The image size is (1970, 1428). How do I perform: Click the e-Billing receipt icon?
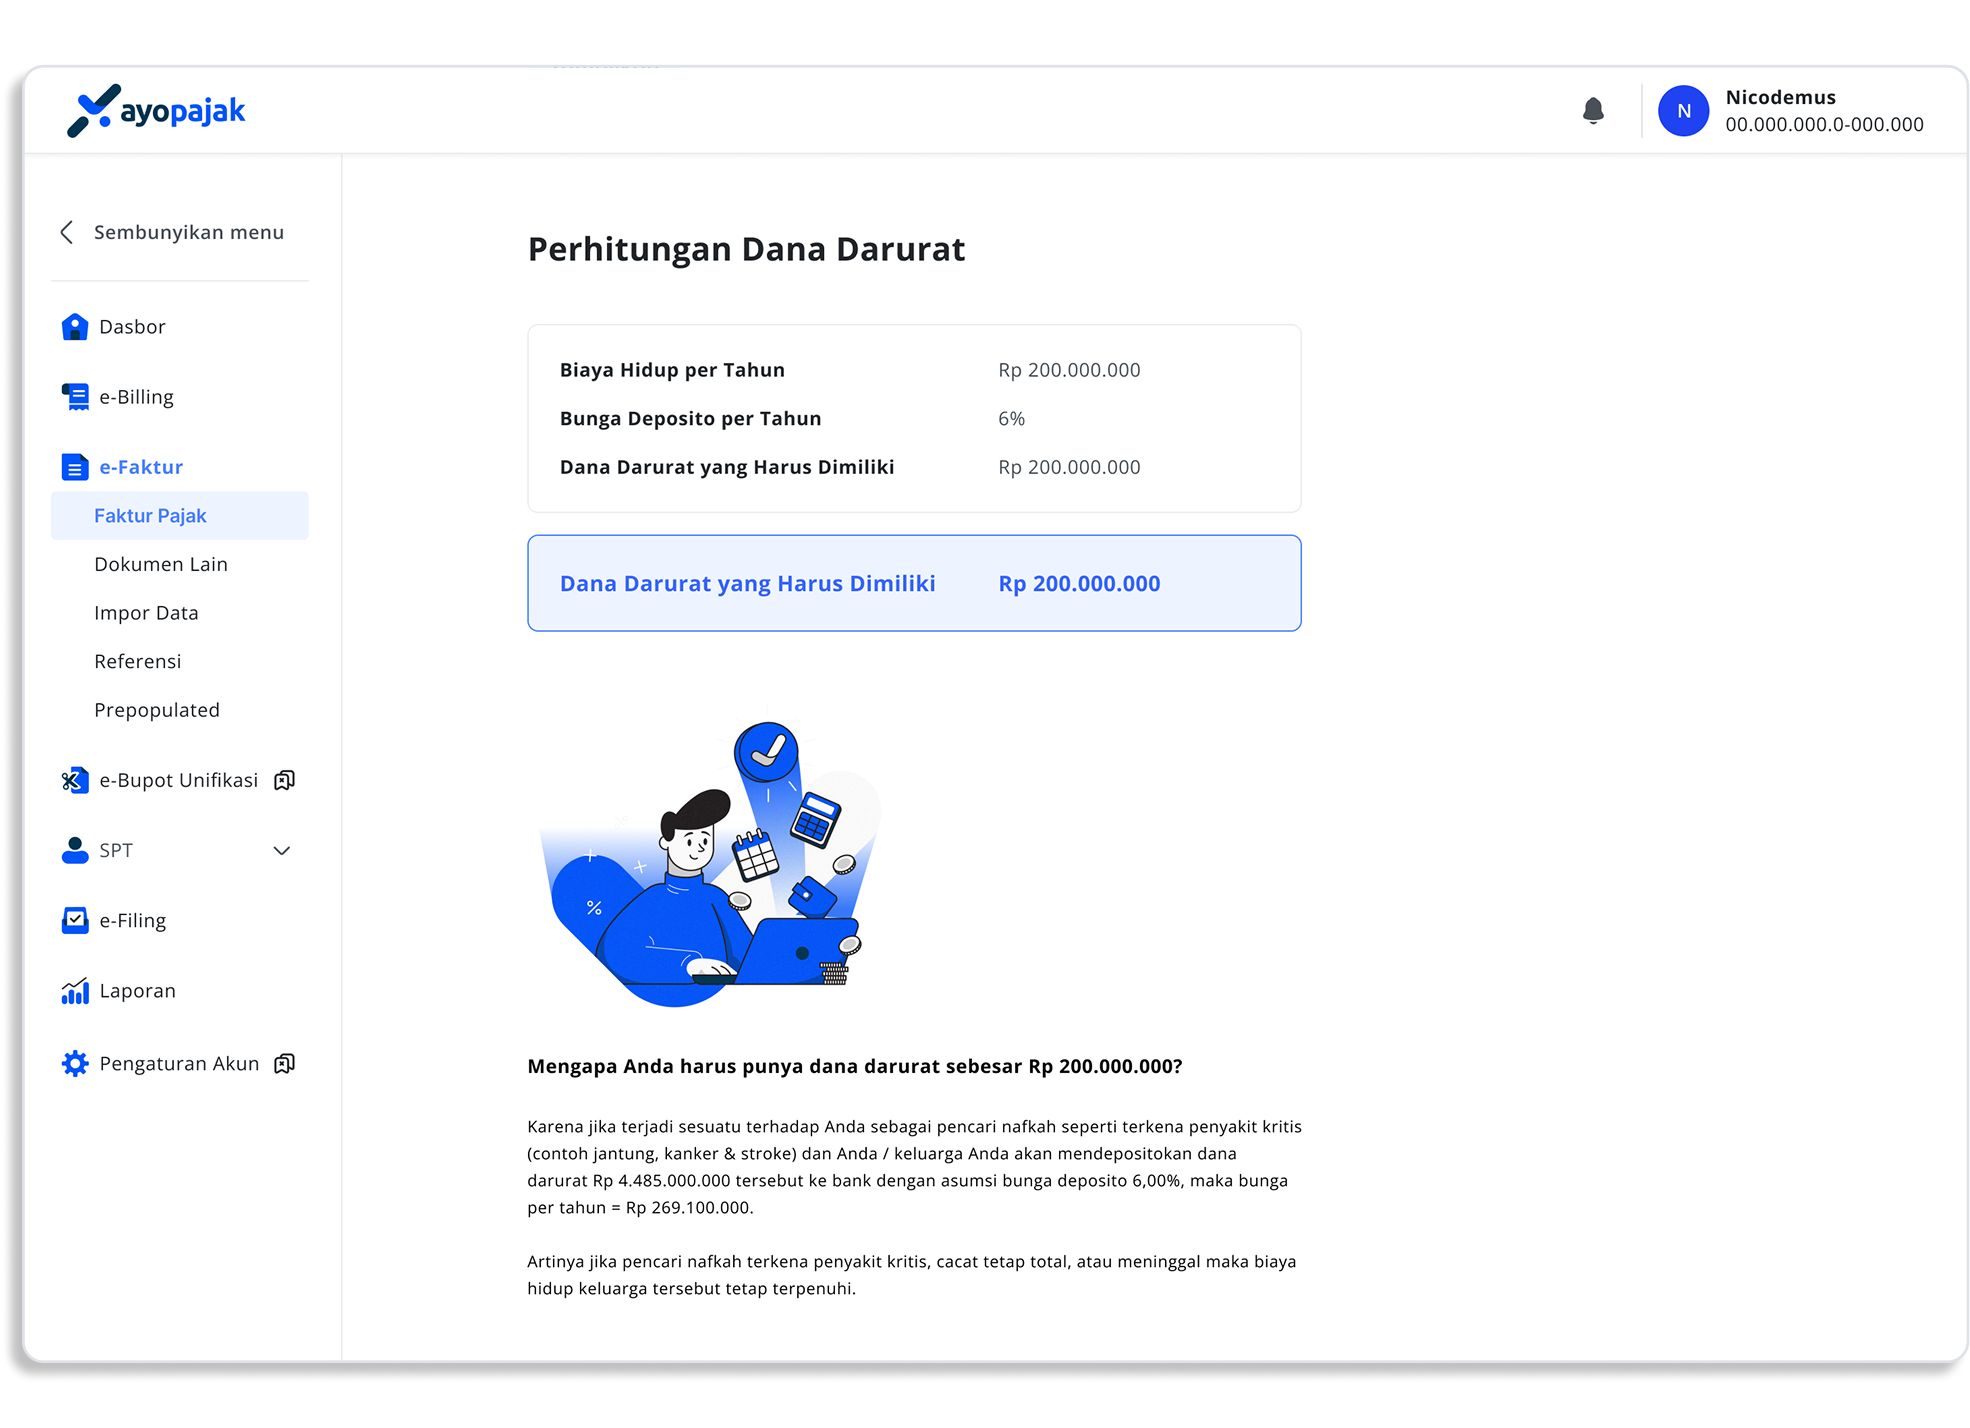[75, 397]
